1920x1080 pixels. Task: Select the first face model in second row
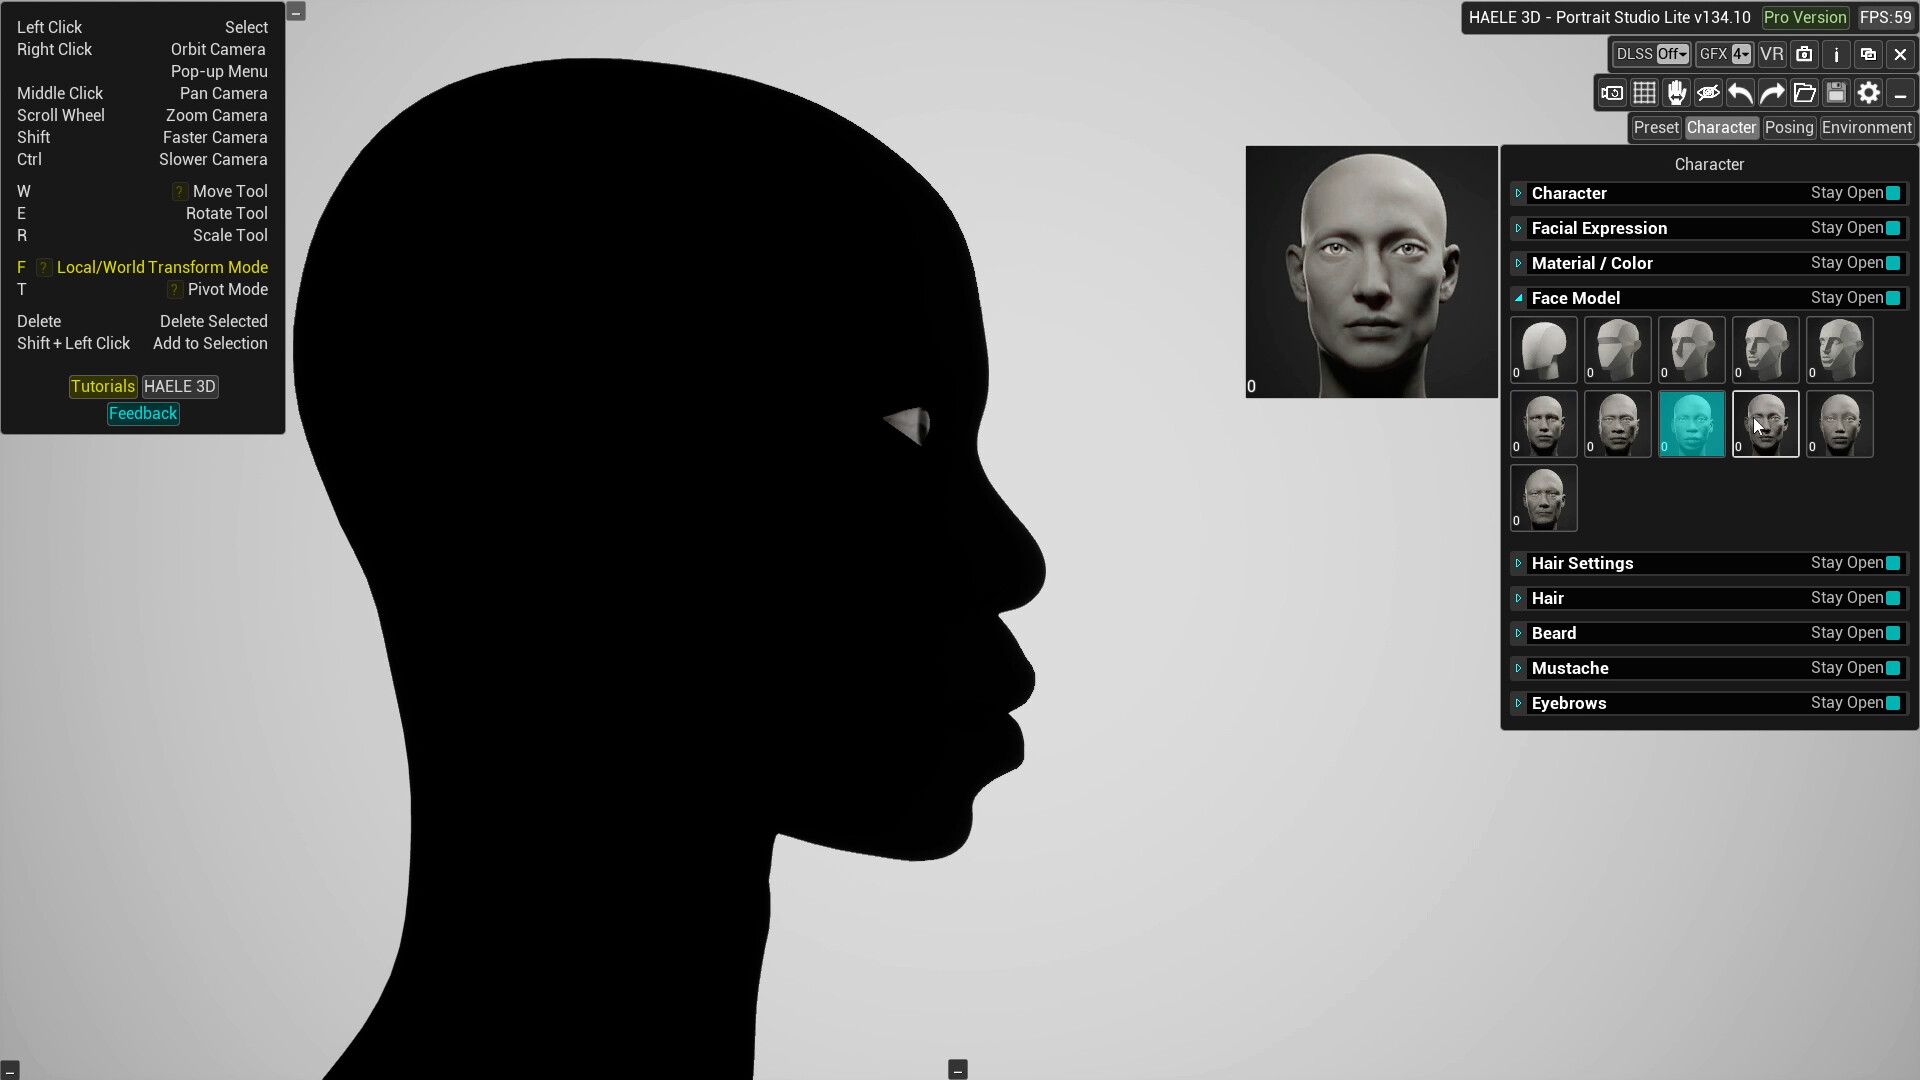click(1544, 424)
